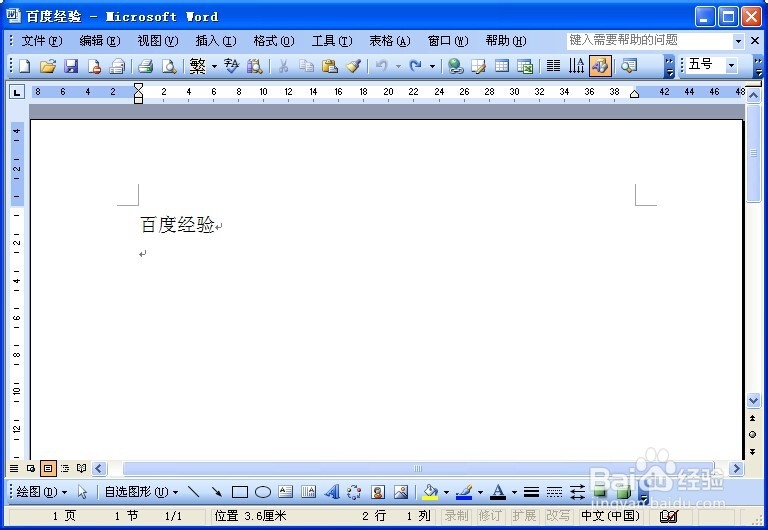Click the Redo arrow icon
768x530 pixels.
coord(416,66)
